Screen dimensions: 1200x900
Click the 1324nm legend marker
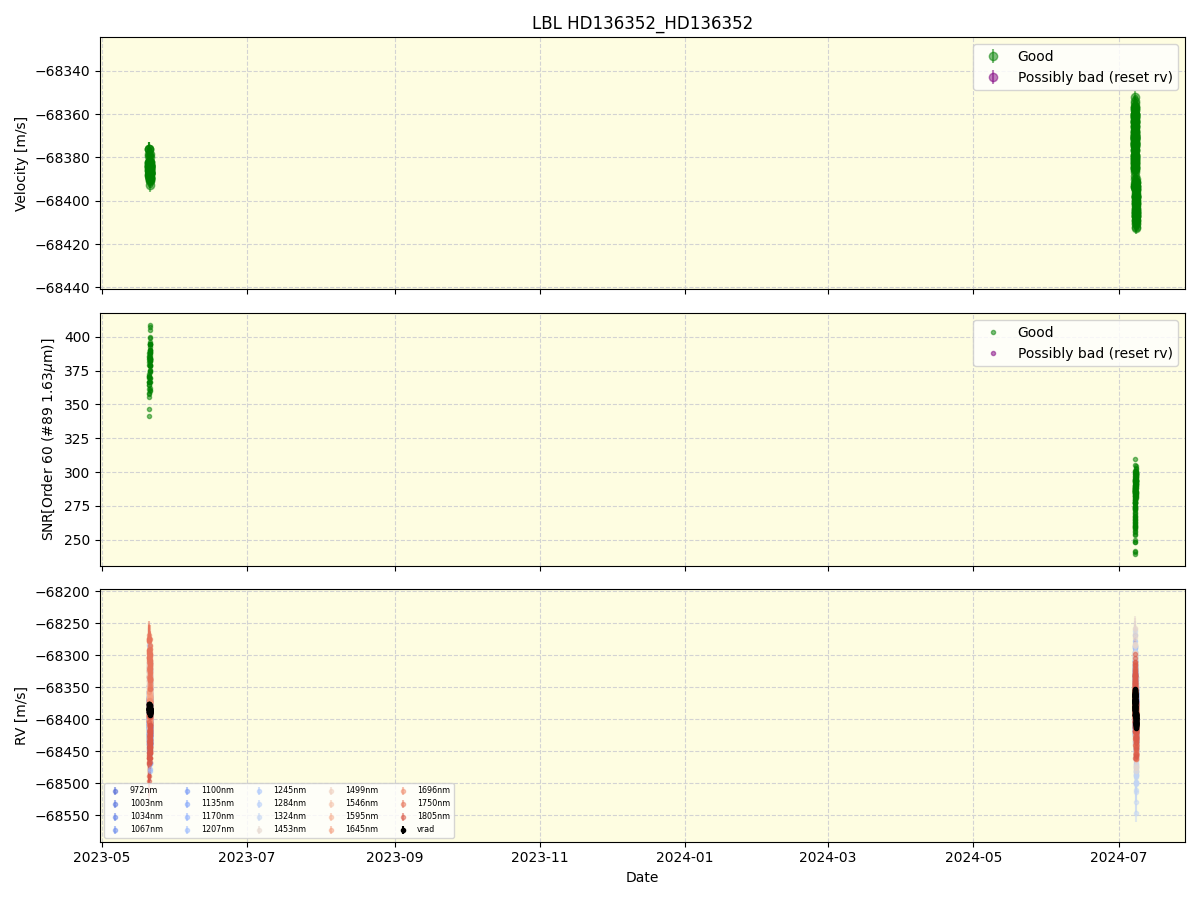click(259, 817)
